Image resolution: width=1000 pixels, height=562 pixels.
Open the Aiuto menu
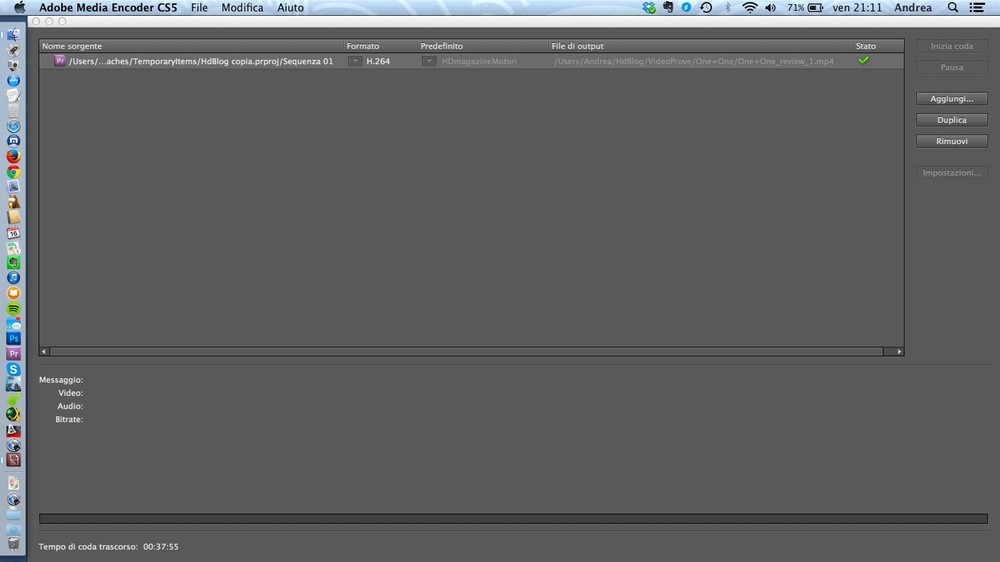290,8
